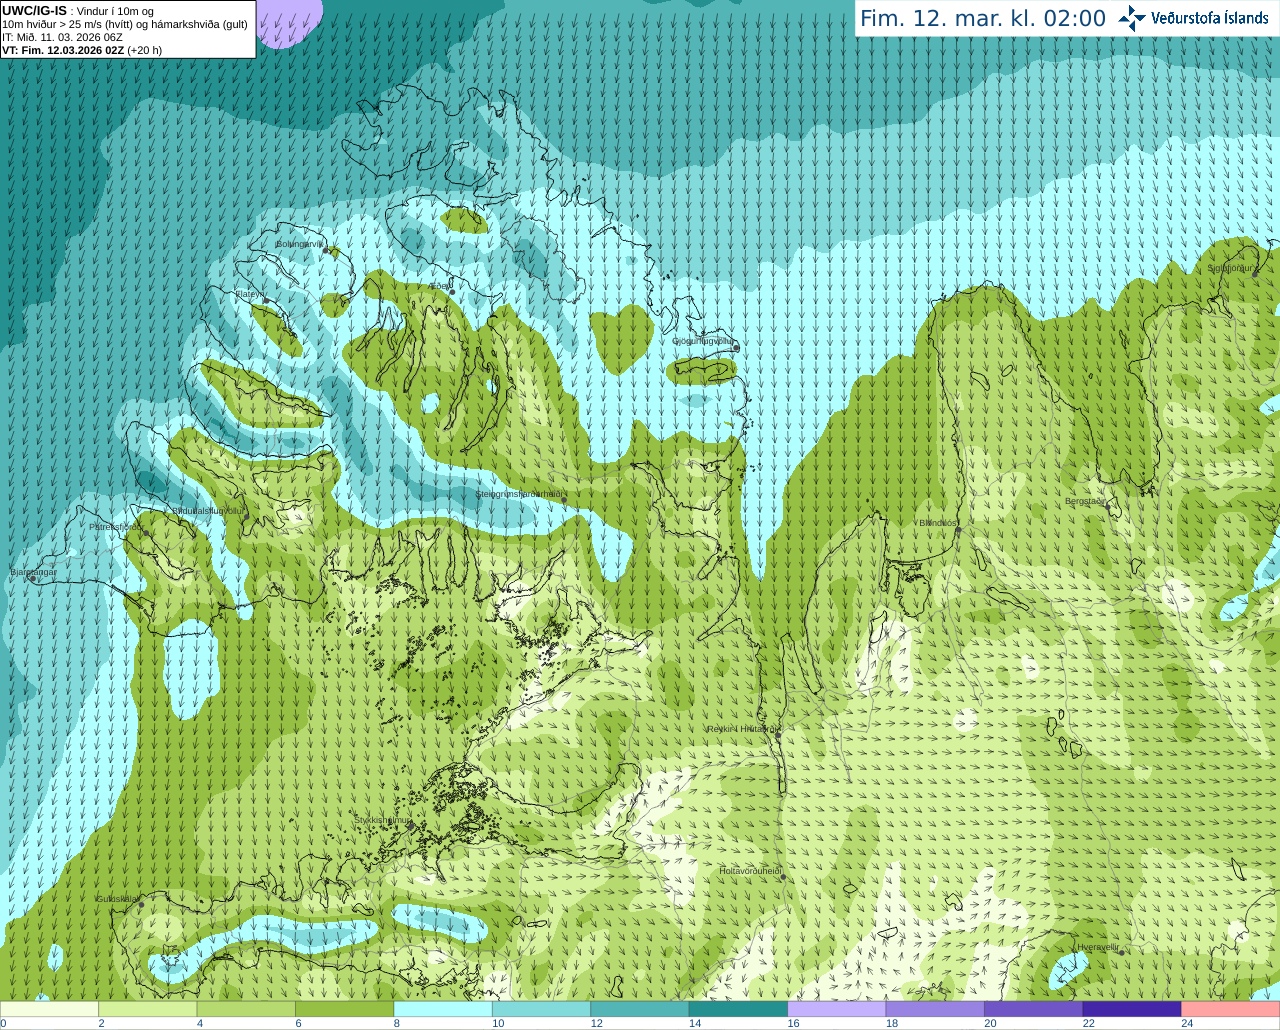Click the 'IT: Mið. 11. 03. 2026 06Z' line
1280x1030 pixels.
(x=63, y=37)
